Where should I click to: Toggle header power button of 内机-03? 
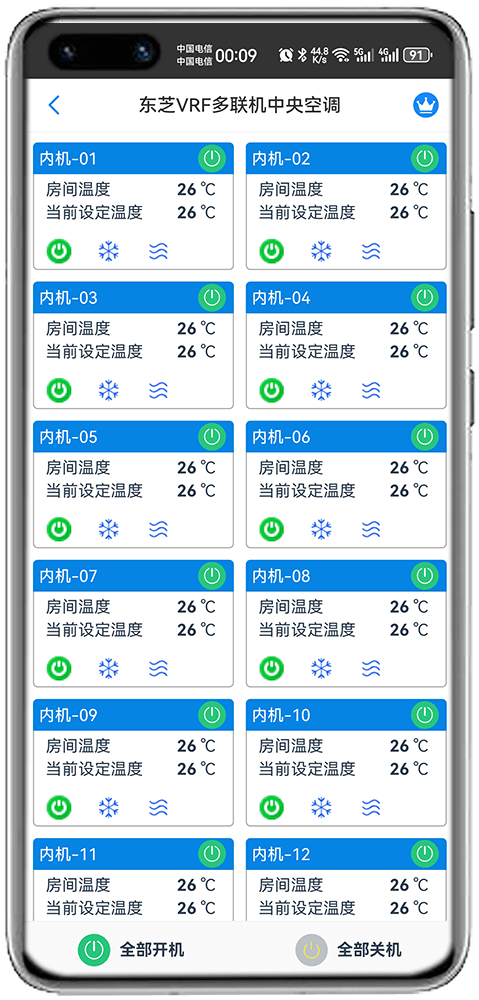pos(212,297)
